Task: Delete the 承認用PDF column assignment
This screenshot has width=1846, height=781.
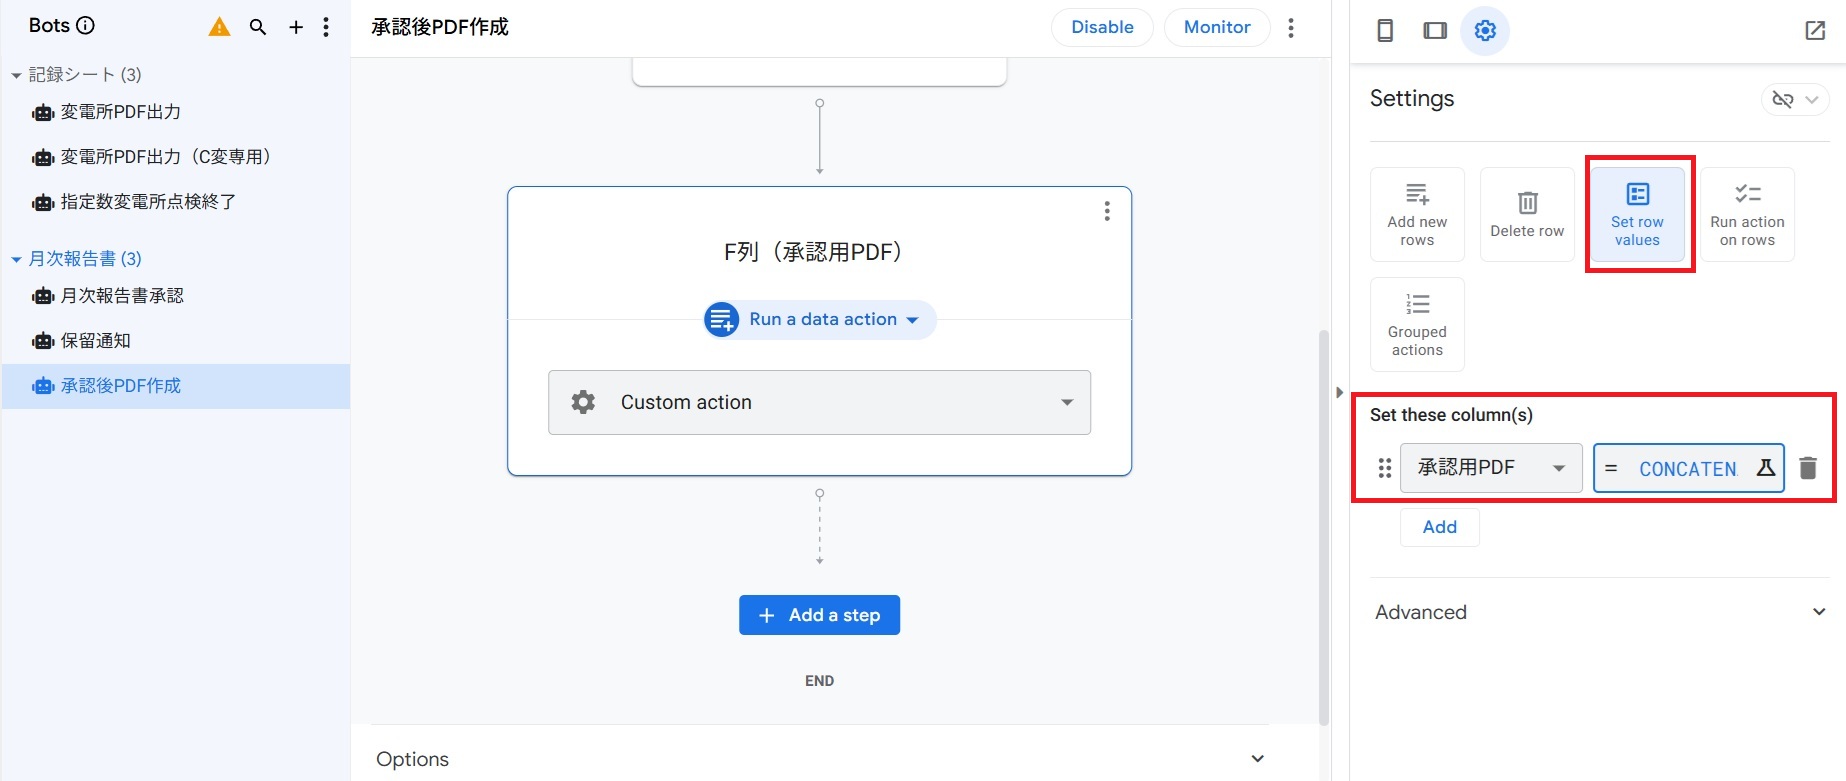Action: tap(1808, 468)
